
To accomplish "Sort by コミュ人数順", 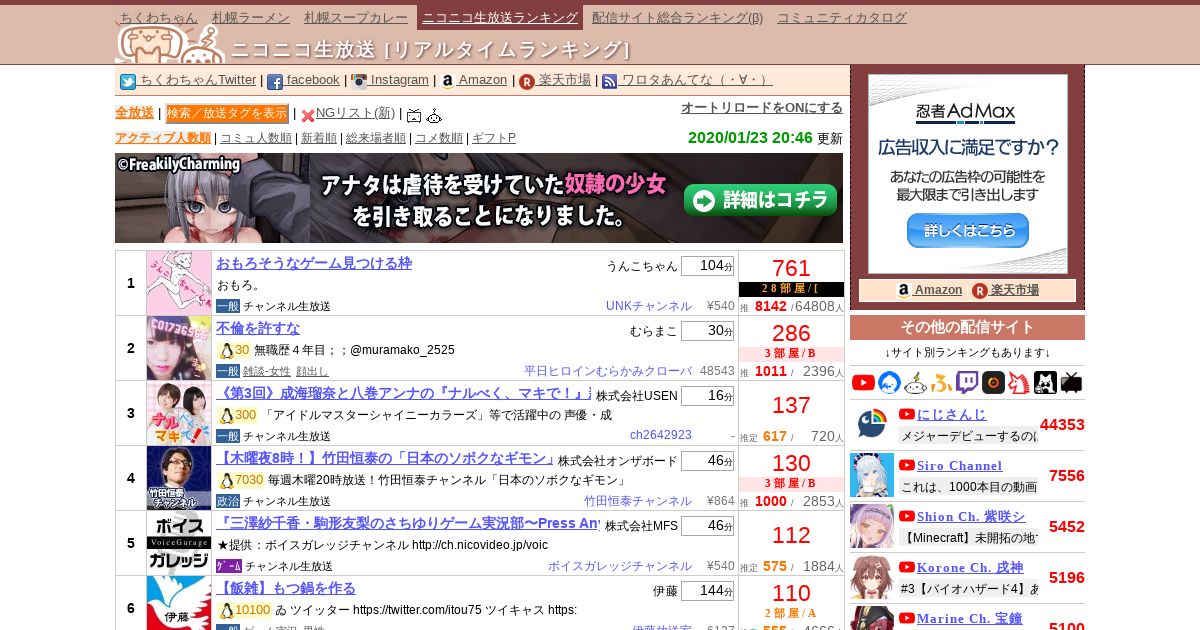I will point(256,138).
